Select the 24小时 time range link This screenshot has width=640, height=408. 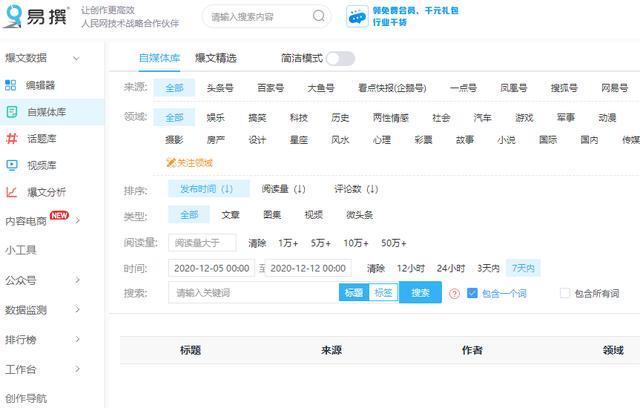[x=451, y=268]
